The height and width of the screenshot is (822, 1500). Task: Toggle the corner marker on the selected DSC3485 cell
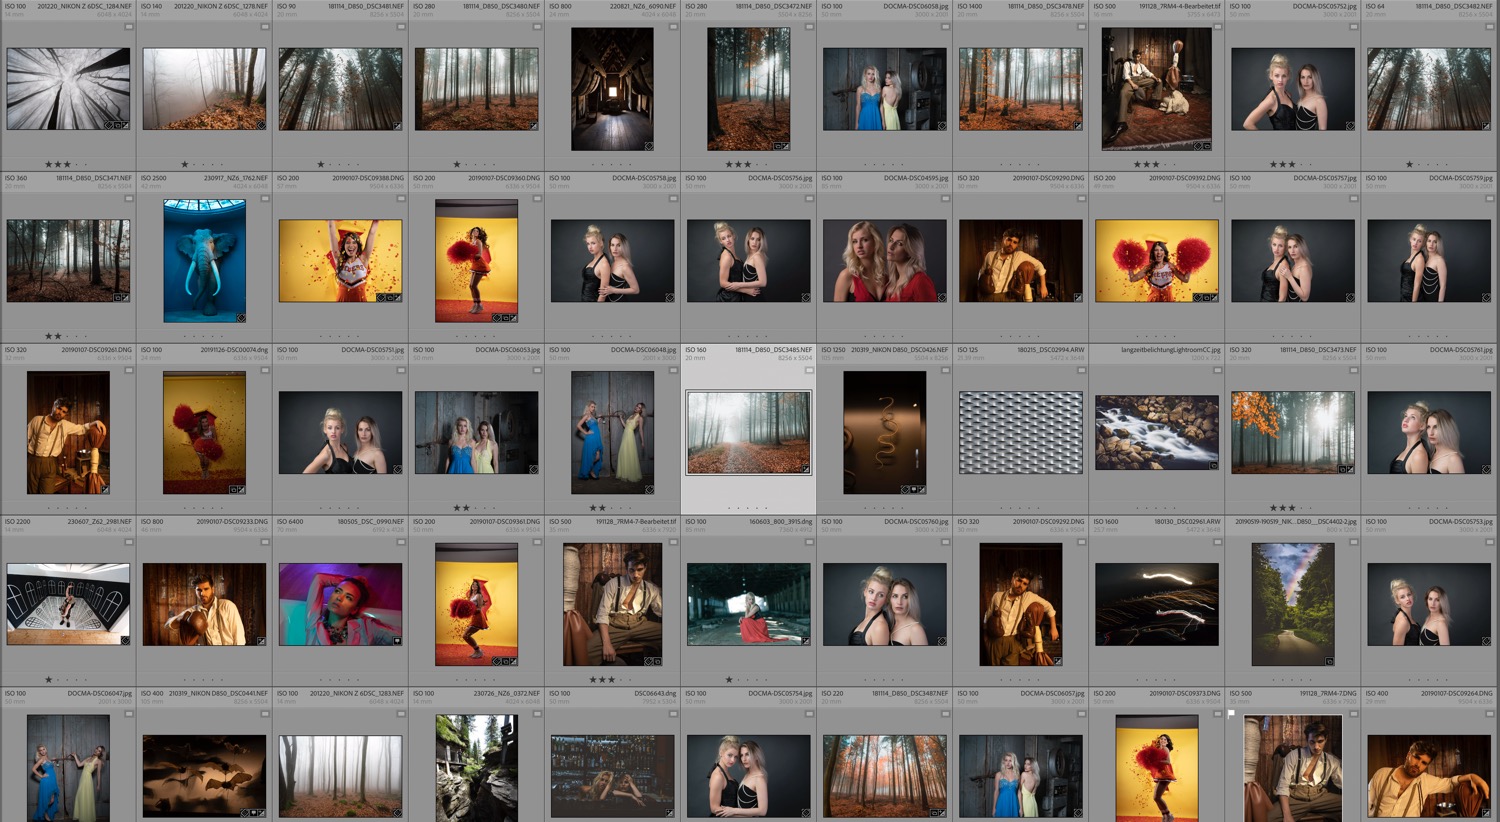809,371
